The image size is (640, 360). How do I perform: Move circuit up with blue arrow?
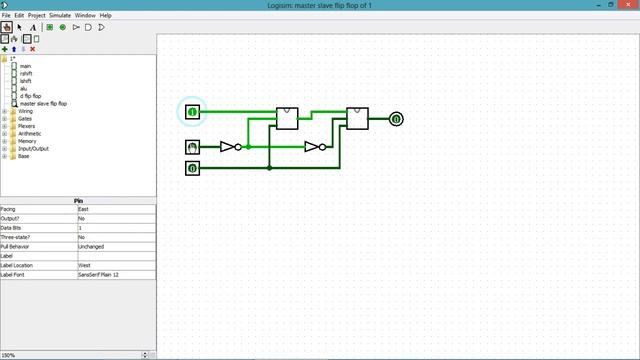pos(14,49)
